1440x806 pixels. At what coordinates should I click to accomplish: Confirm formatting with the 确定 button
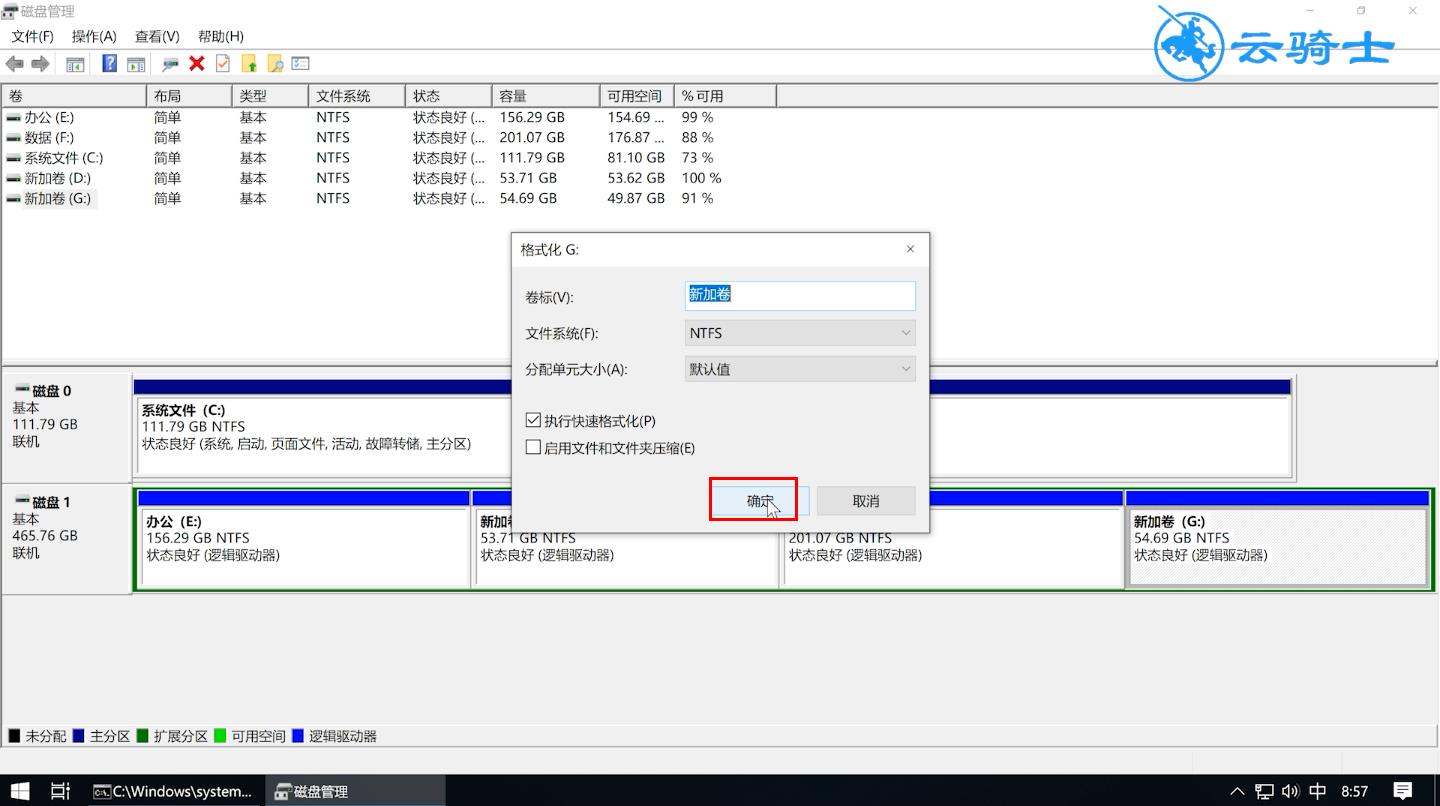tap(754, 500)
